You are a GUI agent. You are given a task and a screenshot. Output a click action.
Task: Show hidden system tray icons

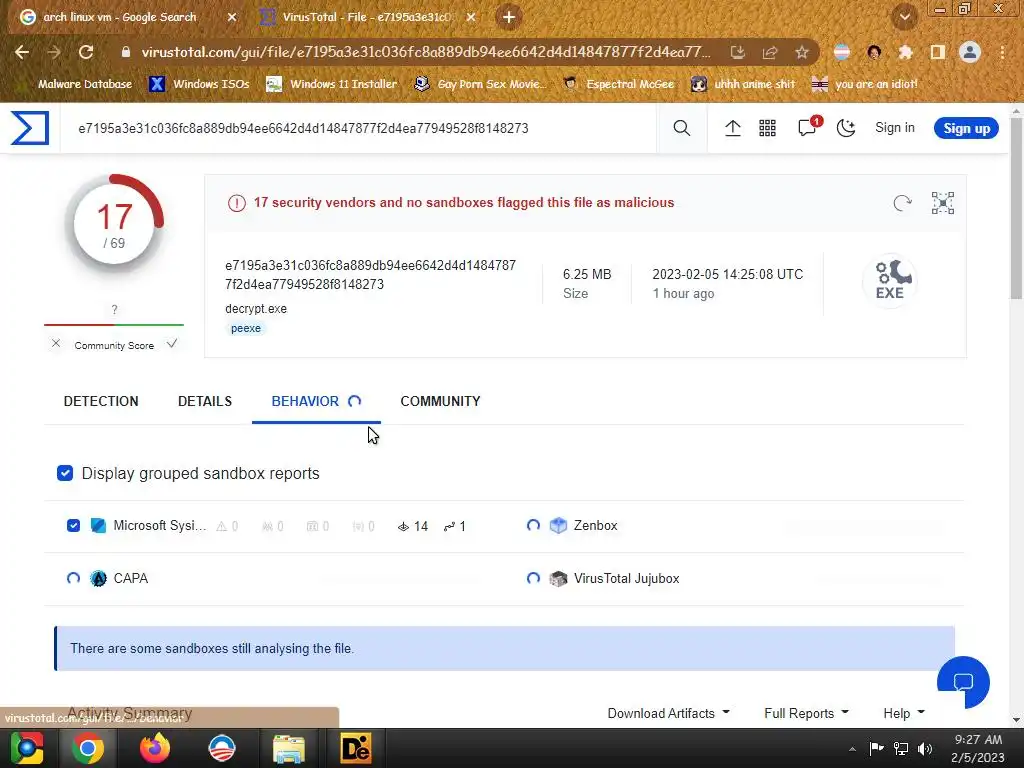(x=852, y=749)
